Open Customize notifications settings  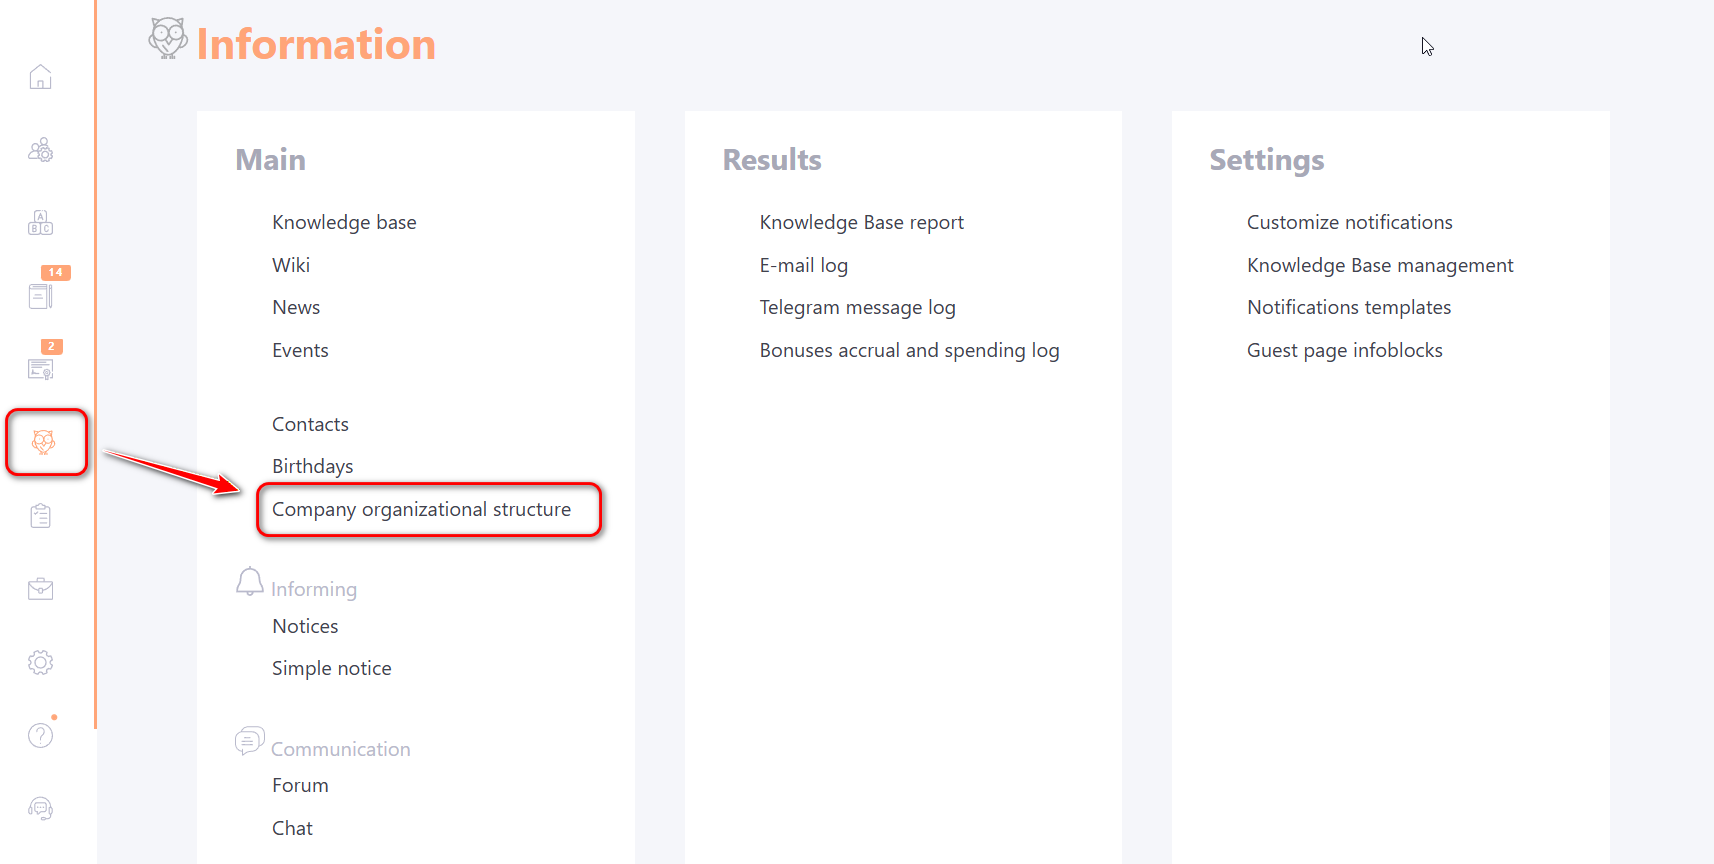(1349, 223)
